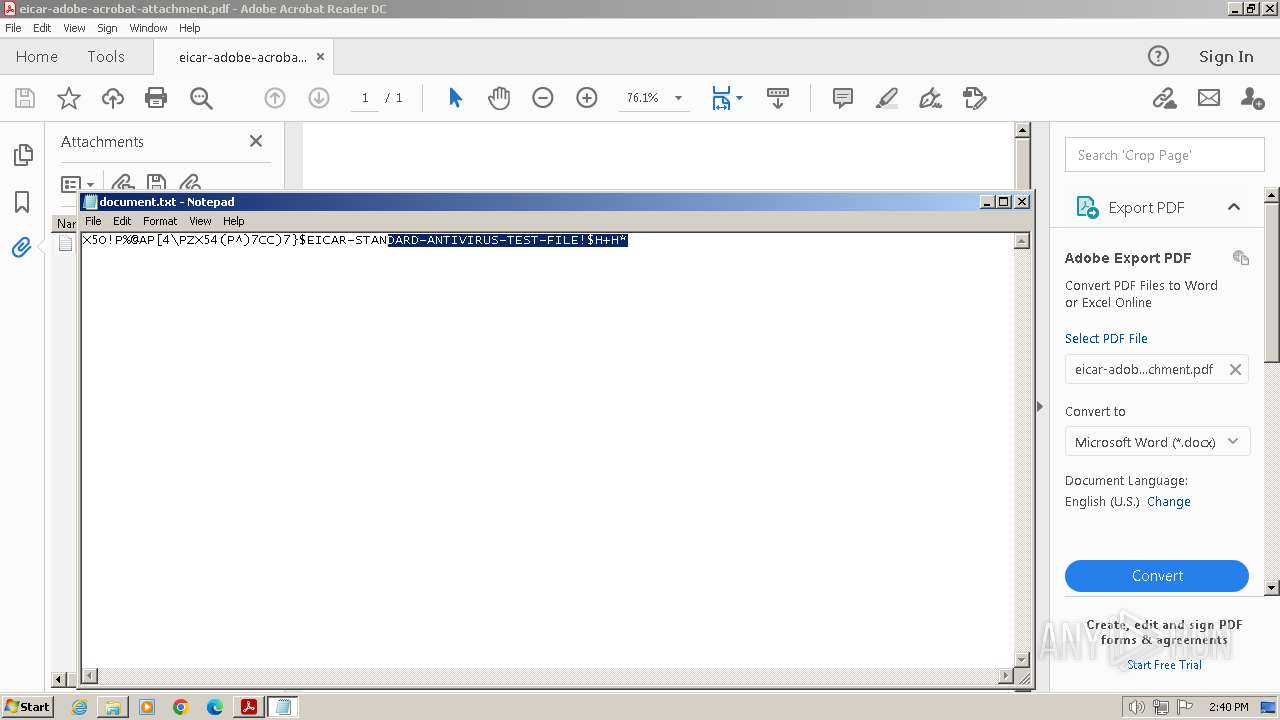Open Acrobat Edit menu
Viewport: 1280px width, 720px height.
pos(42,28)
